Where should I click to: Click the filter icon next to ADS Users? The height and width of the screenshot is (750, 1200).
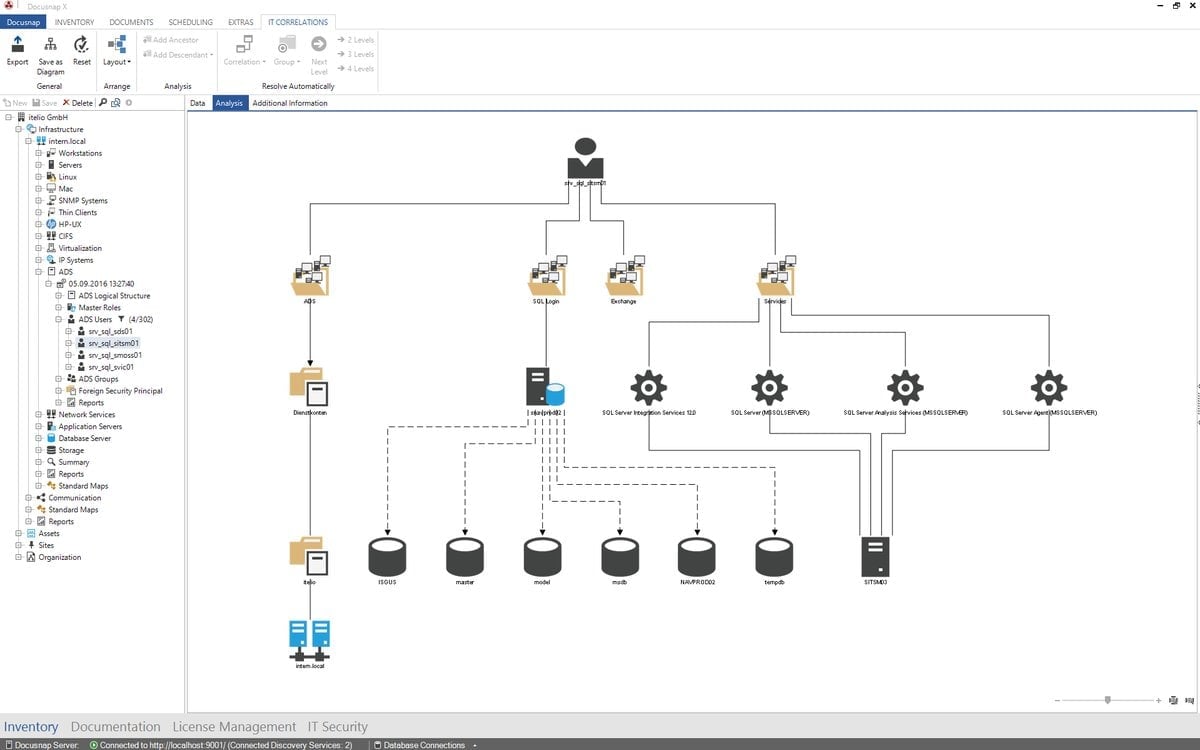point(120,320)
